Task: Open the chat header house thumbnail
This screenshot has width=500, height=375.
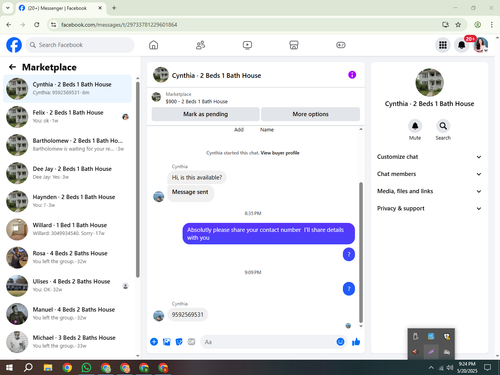Action: (x=161, y=75)
